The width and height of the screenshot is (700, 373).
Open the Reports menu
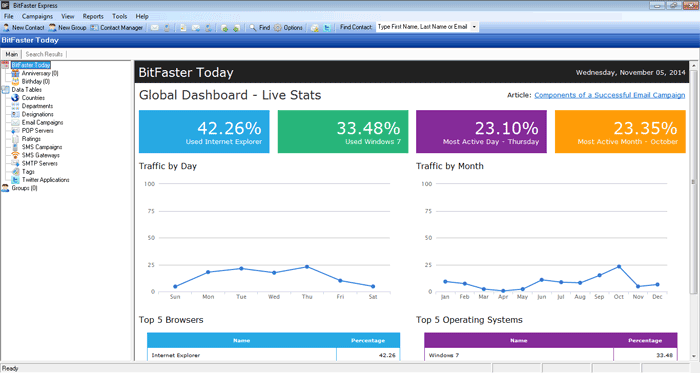(x=93, y=16)
